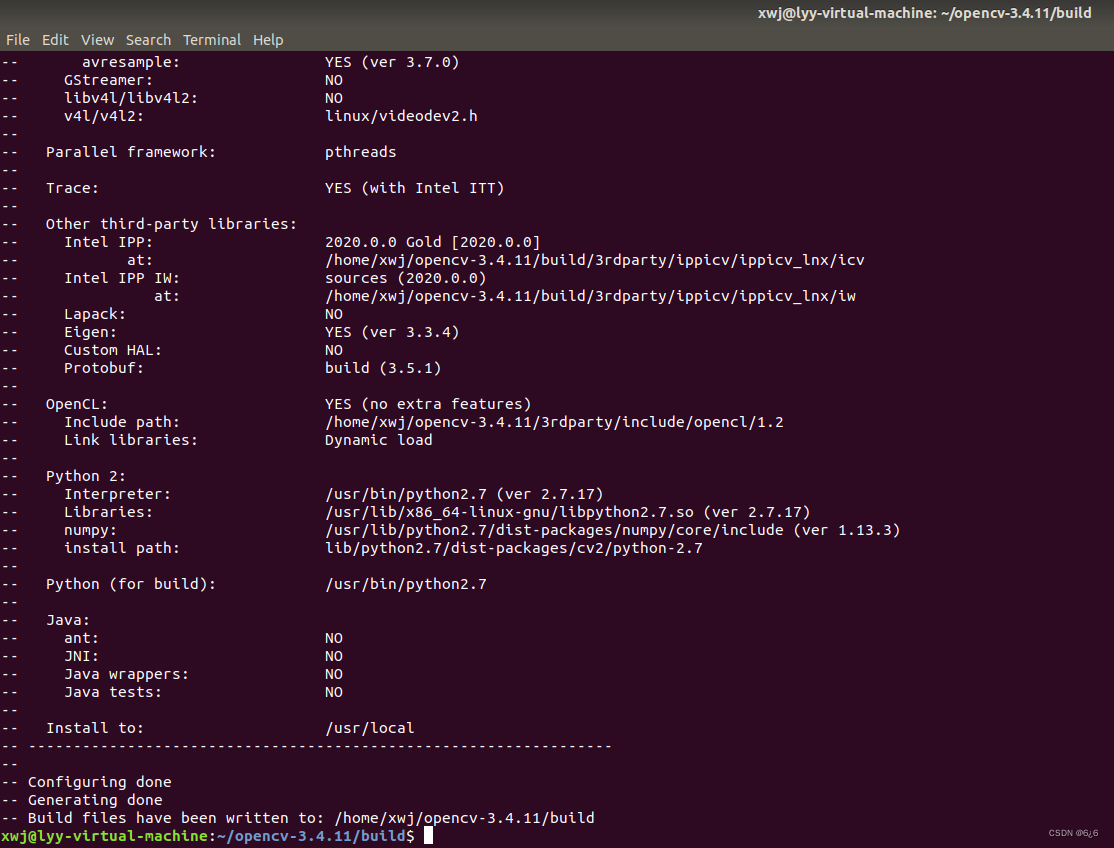Click the 'Java wrappers:' label
Image resolution: width=1114 pixels, height=848 pixels.
[x=126, y=674]
